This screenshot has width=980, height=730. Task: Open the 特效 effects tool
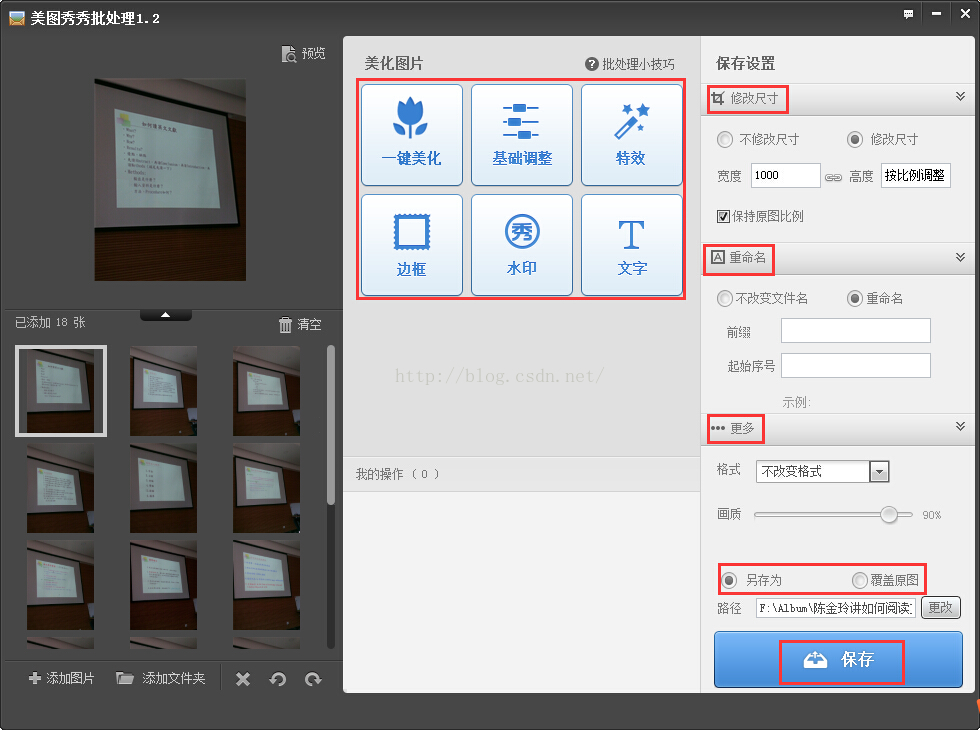point(631,135)
